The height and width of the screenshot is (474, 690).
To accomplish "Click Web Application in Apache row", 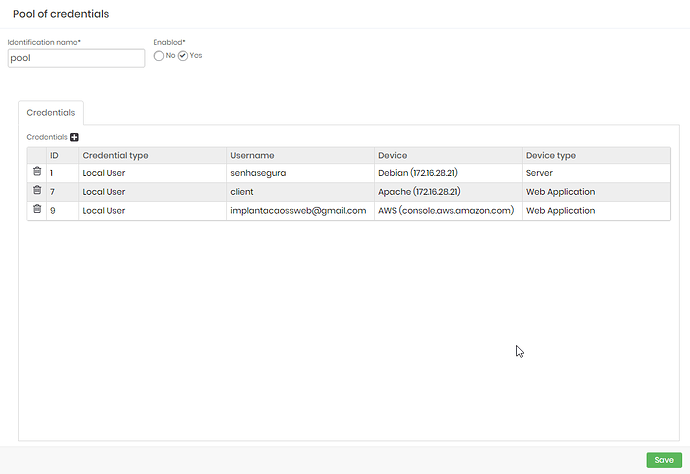I will 596,192.
